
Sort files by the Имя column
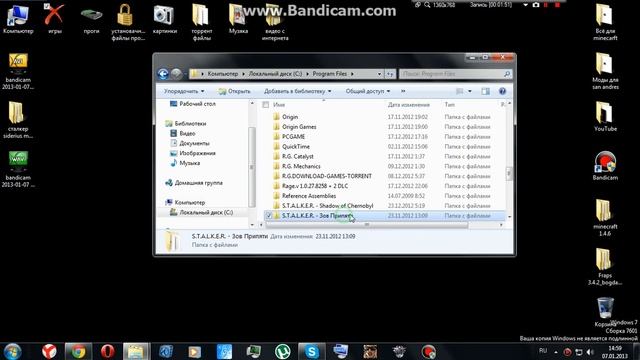point(279,105)
